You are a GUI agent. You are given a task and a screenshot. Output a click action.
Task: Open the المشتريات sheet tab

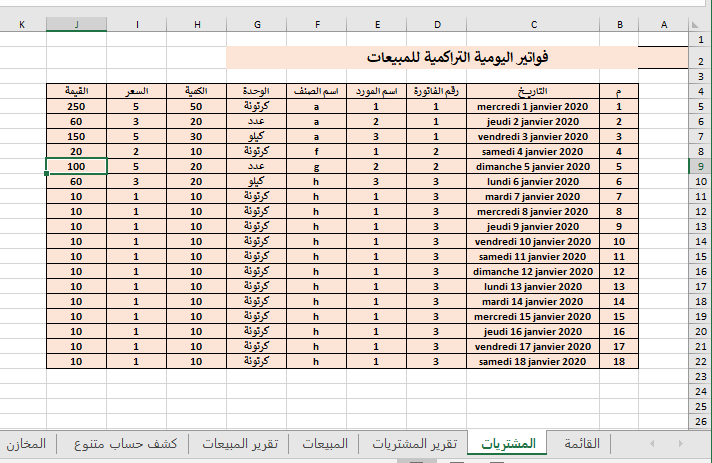tap(508, 443)
